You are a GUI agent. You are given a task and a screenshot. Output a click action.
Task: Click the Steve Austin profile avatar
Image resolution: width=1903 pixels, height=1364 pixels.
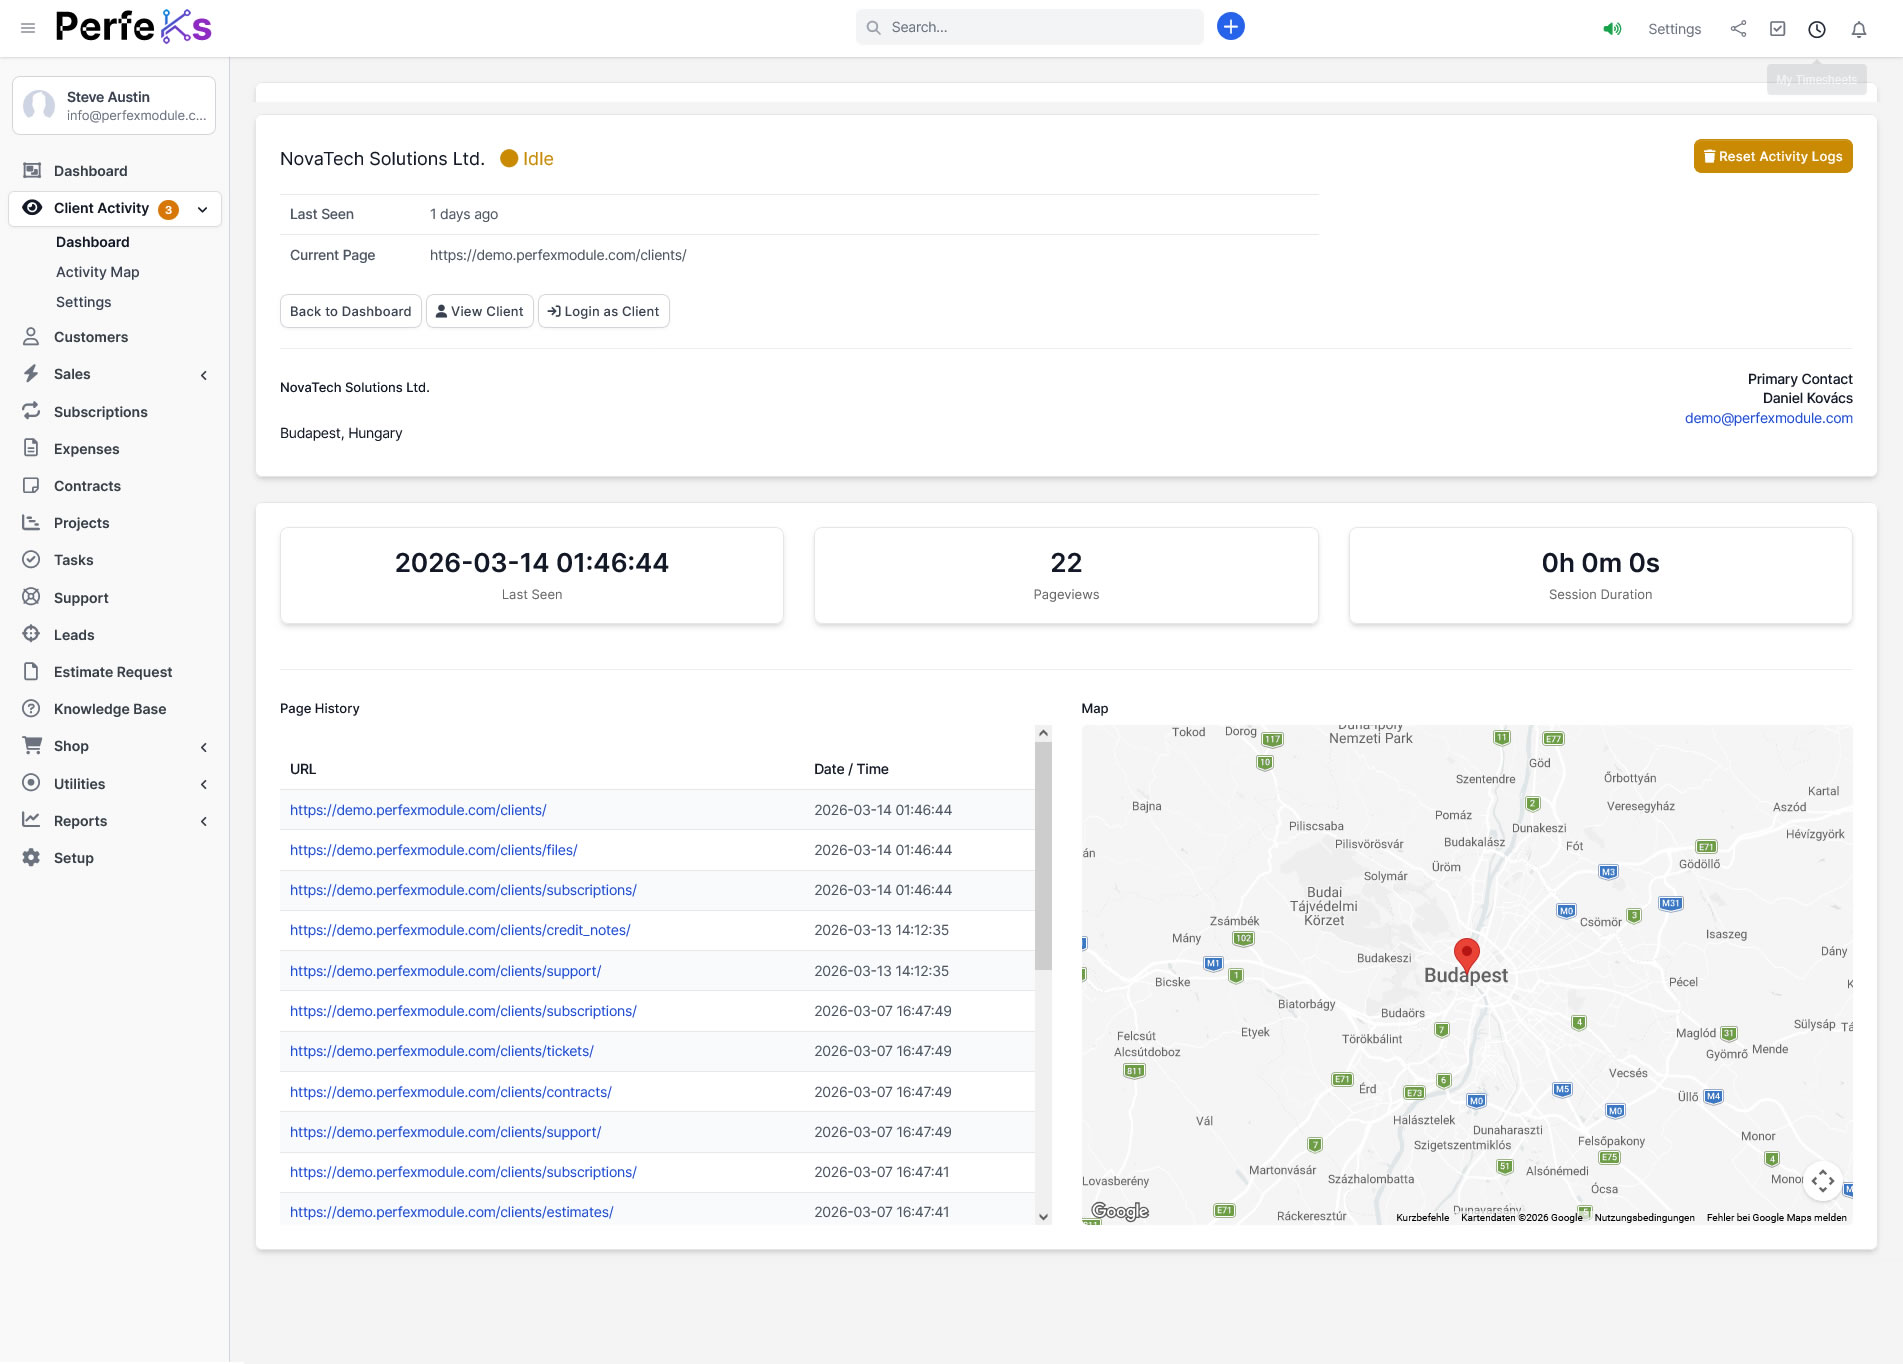click(40, 105)
